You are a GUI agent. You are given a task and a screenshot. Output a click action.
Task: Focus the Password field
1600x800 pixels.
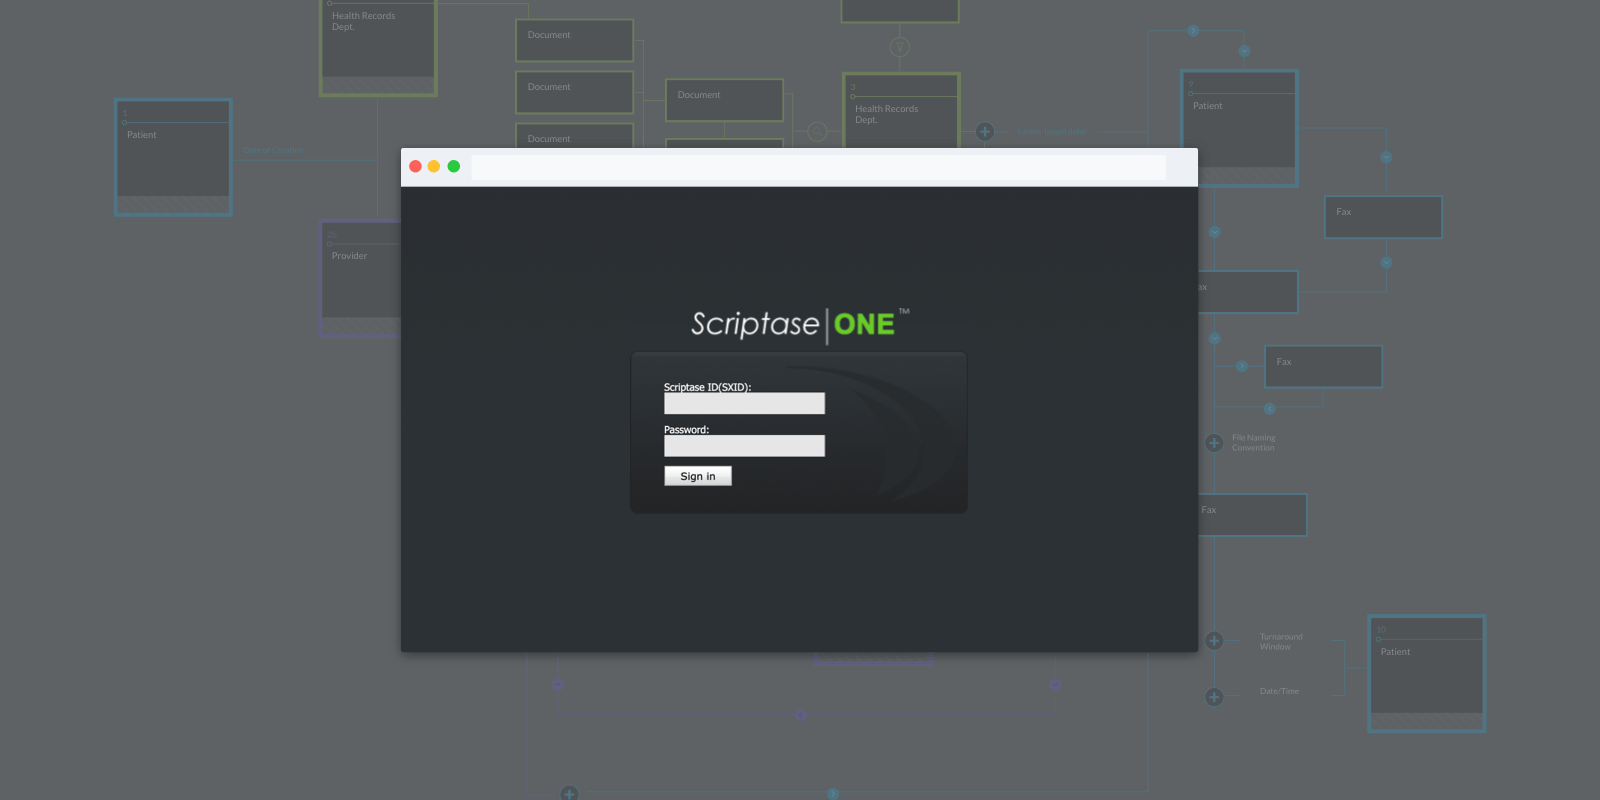[744, 446]
